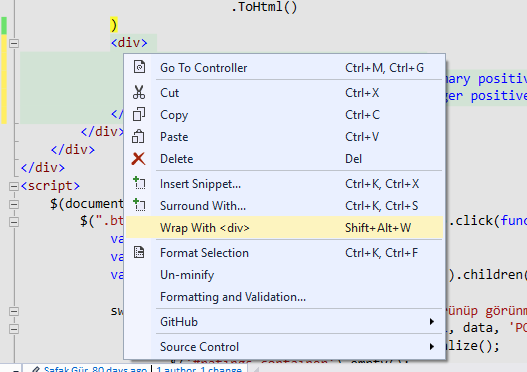Image resolution: width=527 pixels, height=372 pixels.
Task: Choose Copy from context menu
Action: (x=284, y=115)
